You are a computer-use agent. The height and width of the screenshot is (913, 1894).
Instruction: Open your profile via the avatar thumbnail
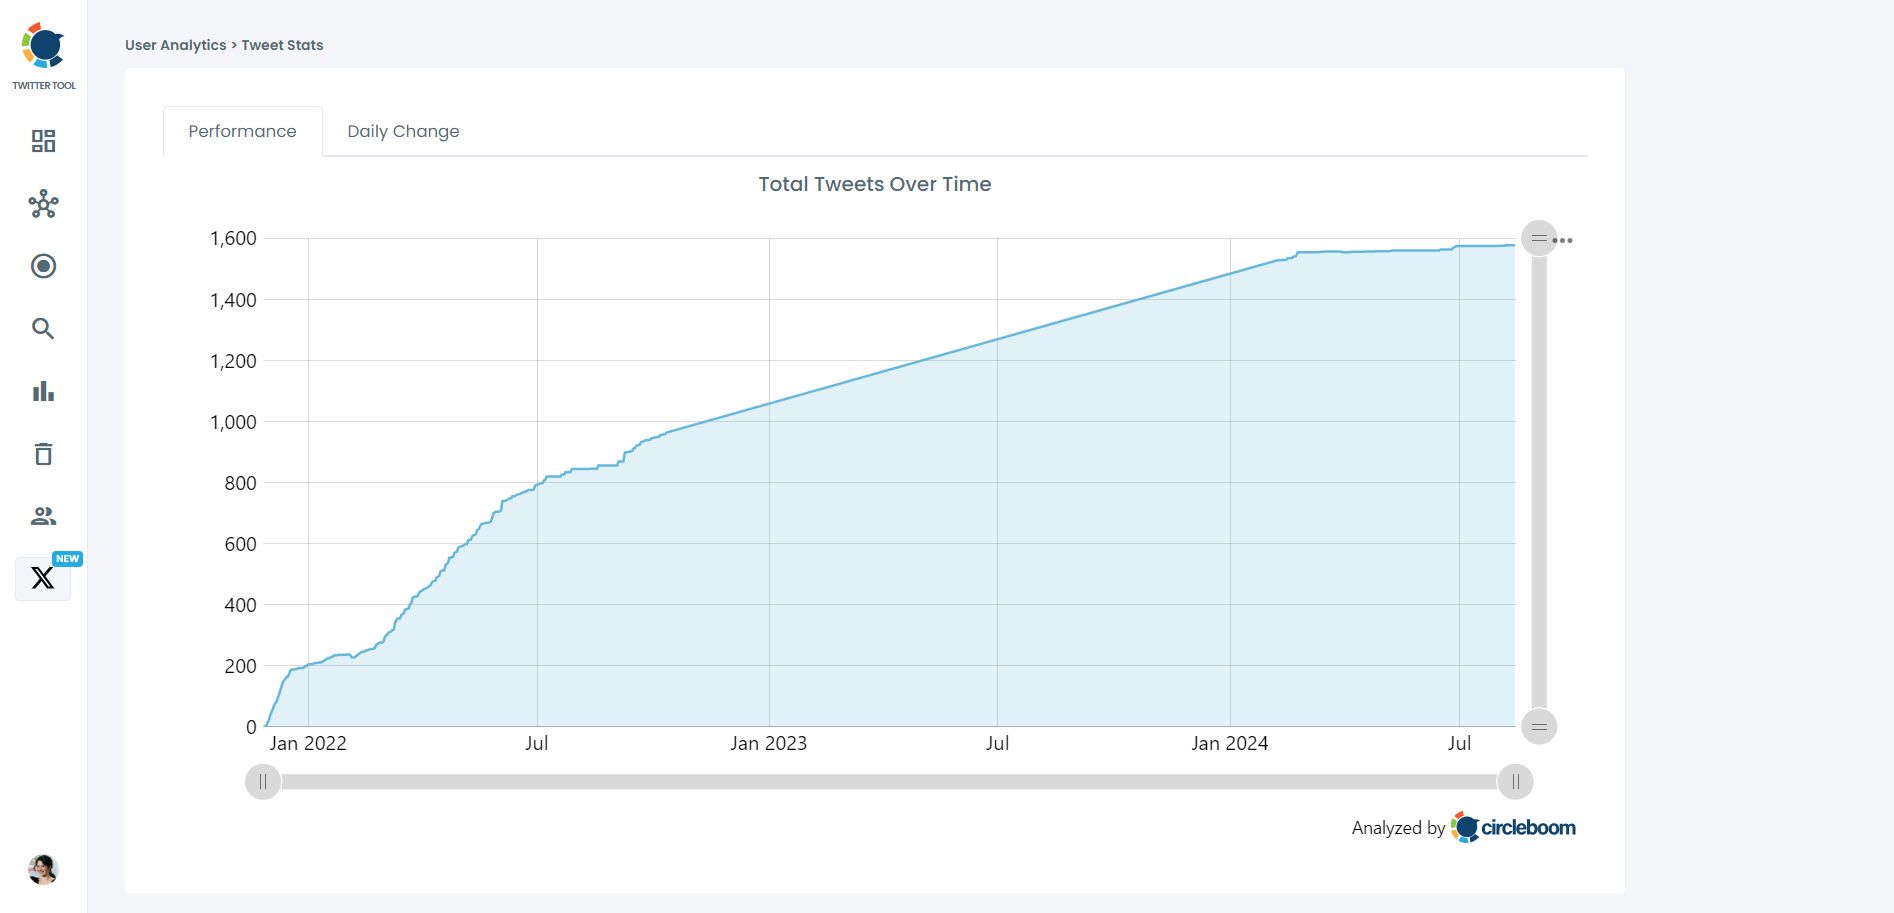42,870
